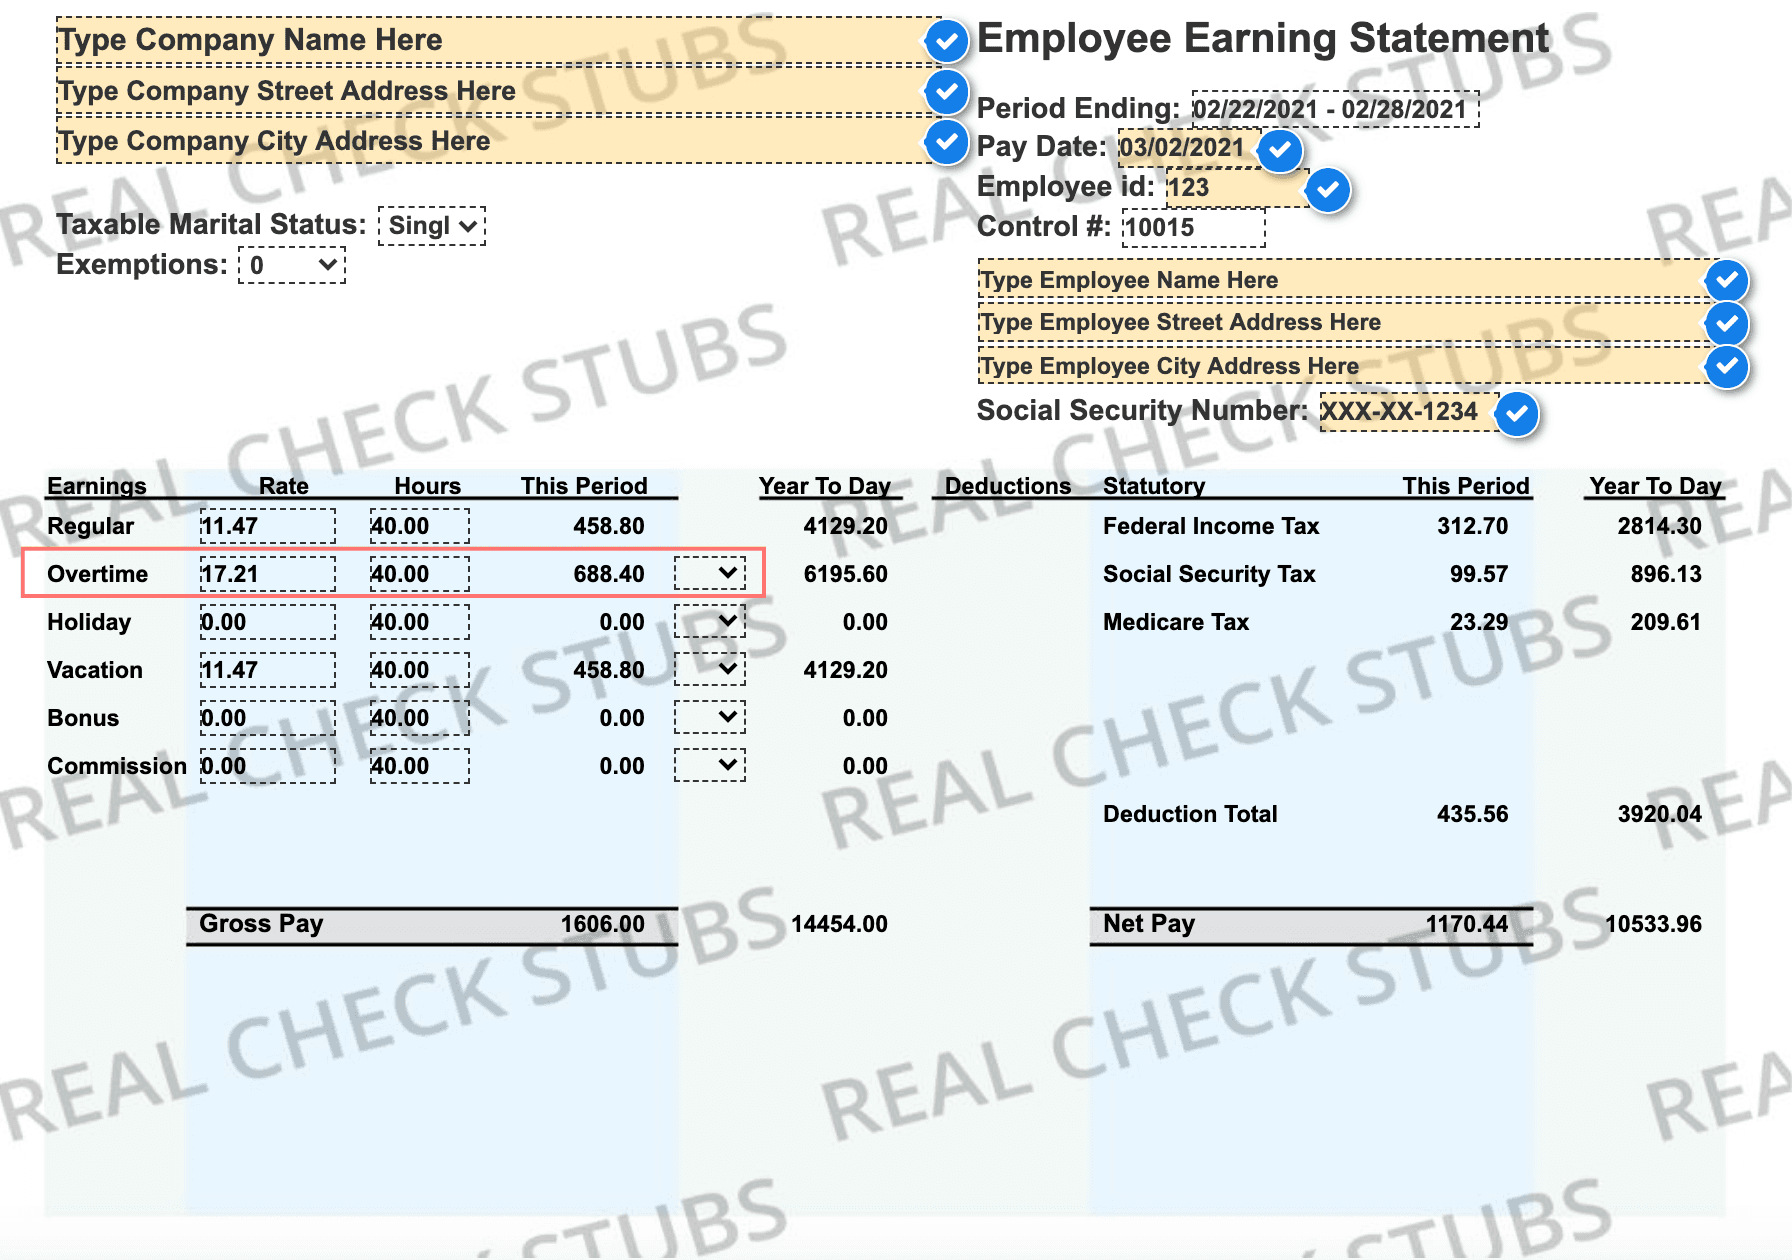Click the Employee Earning Statement heading
This screenshot has width=1792, height=1260.
(1262, 39)
